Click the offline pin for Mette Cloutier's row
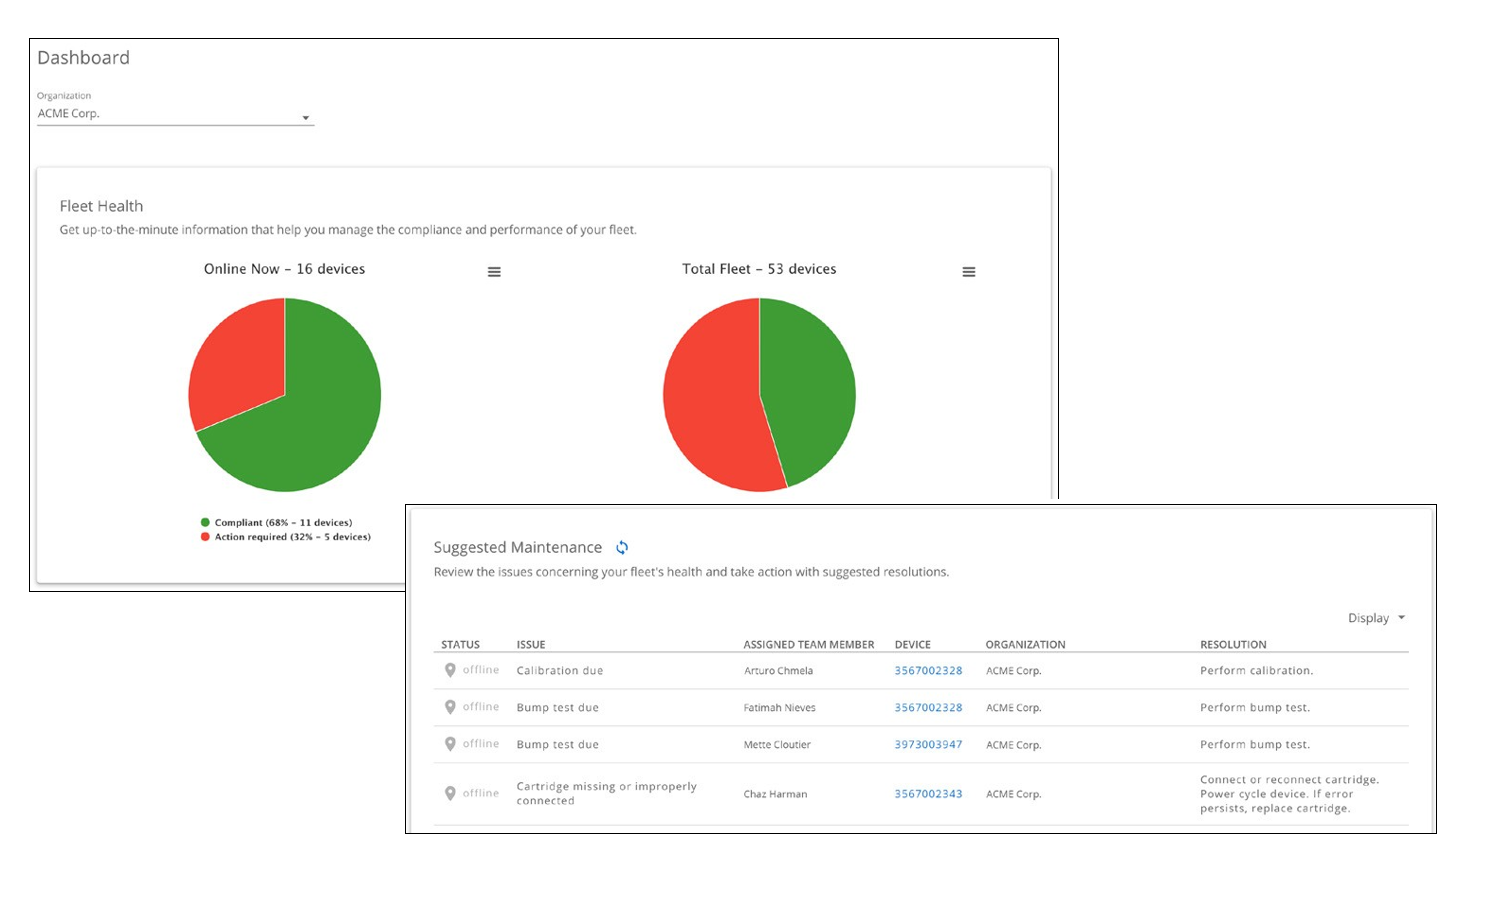1500x900 pixels. tap(450, 743)
